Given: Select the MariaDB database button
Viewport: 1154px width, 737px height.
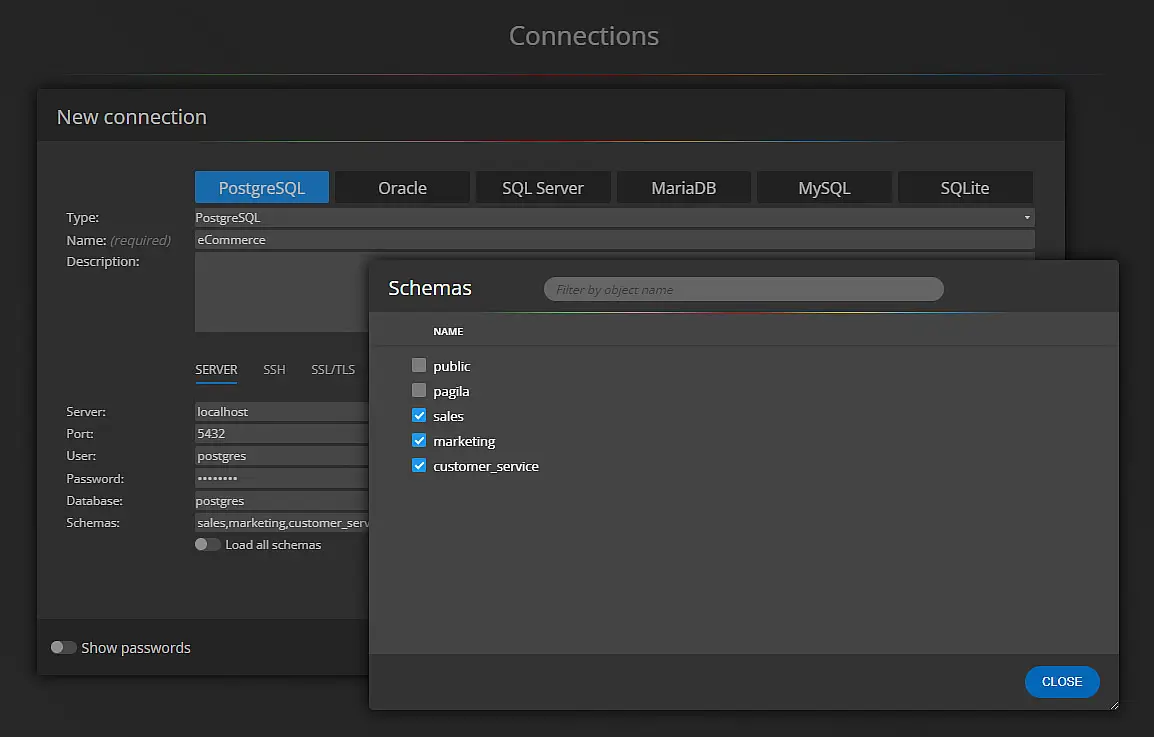Looking at the screenshot, I should pos(684,188).
